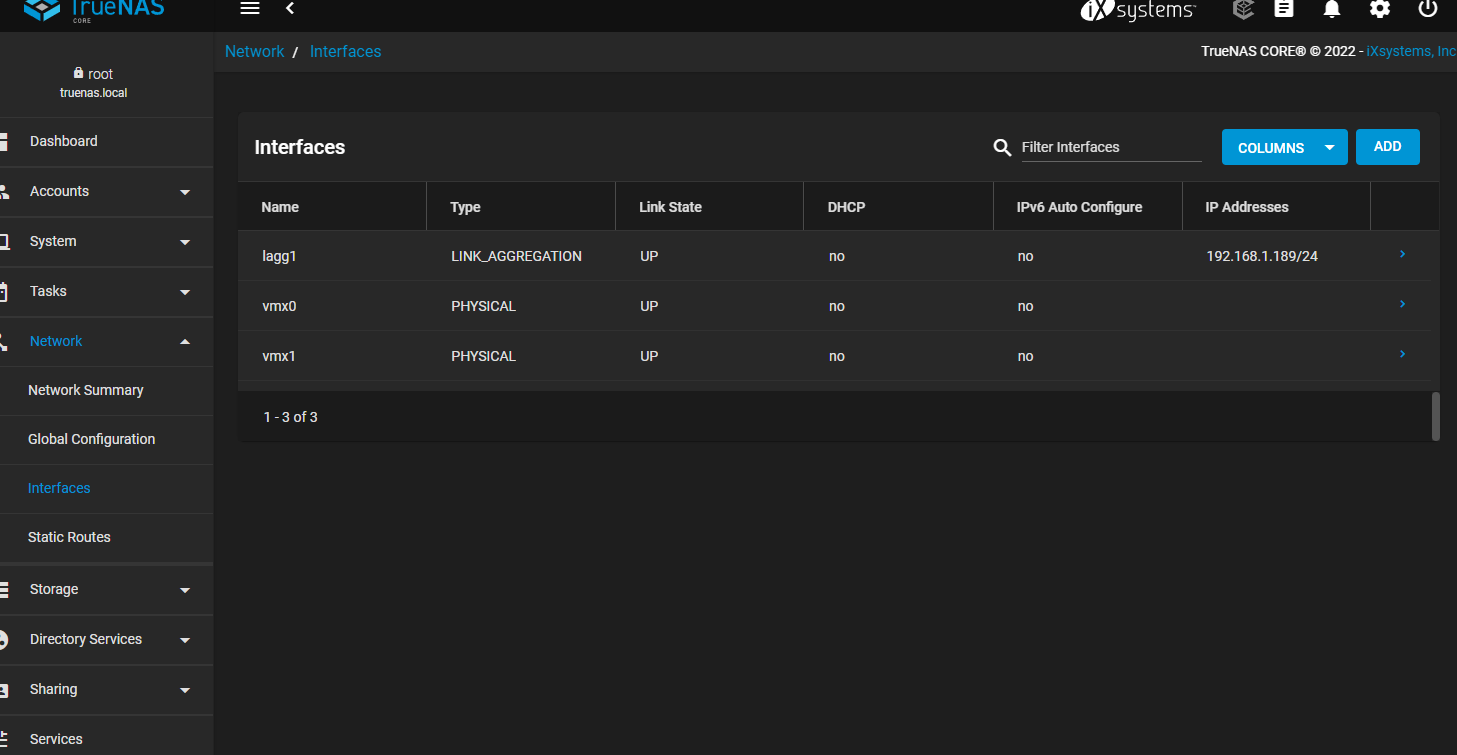This screenshot has height=755, width=1457.
Task: Expand the Storage menu arrow
Action: point(185,590)
